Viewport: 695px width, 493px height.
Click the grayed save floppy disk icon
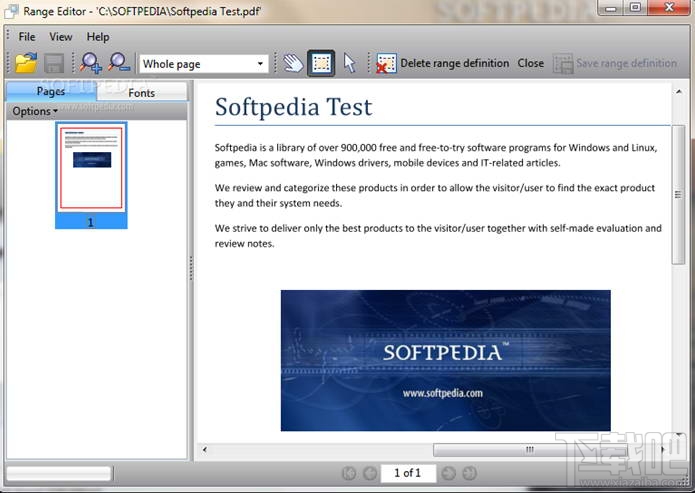(x=54, y=63)
